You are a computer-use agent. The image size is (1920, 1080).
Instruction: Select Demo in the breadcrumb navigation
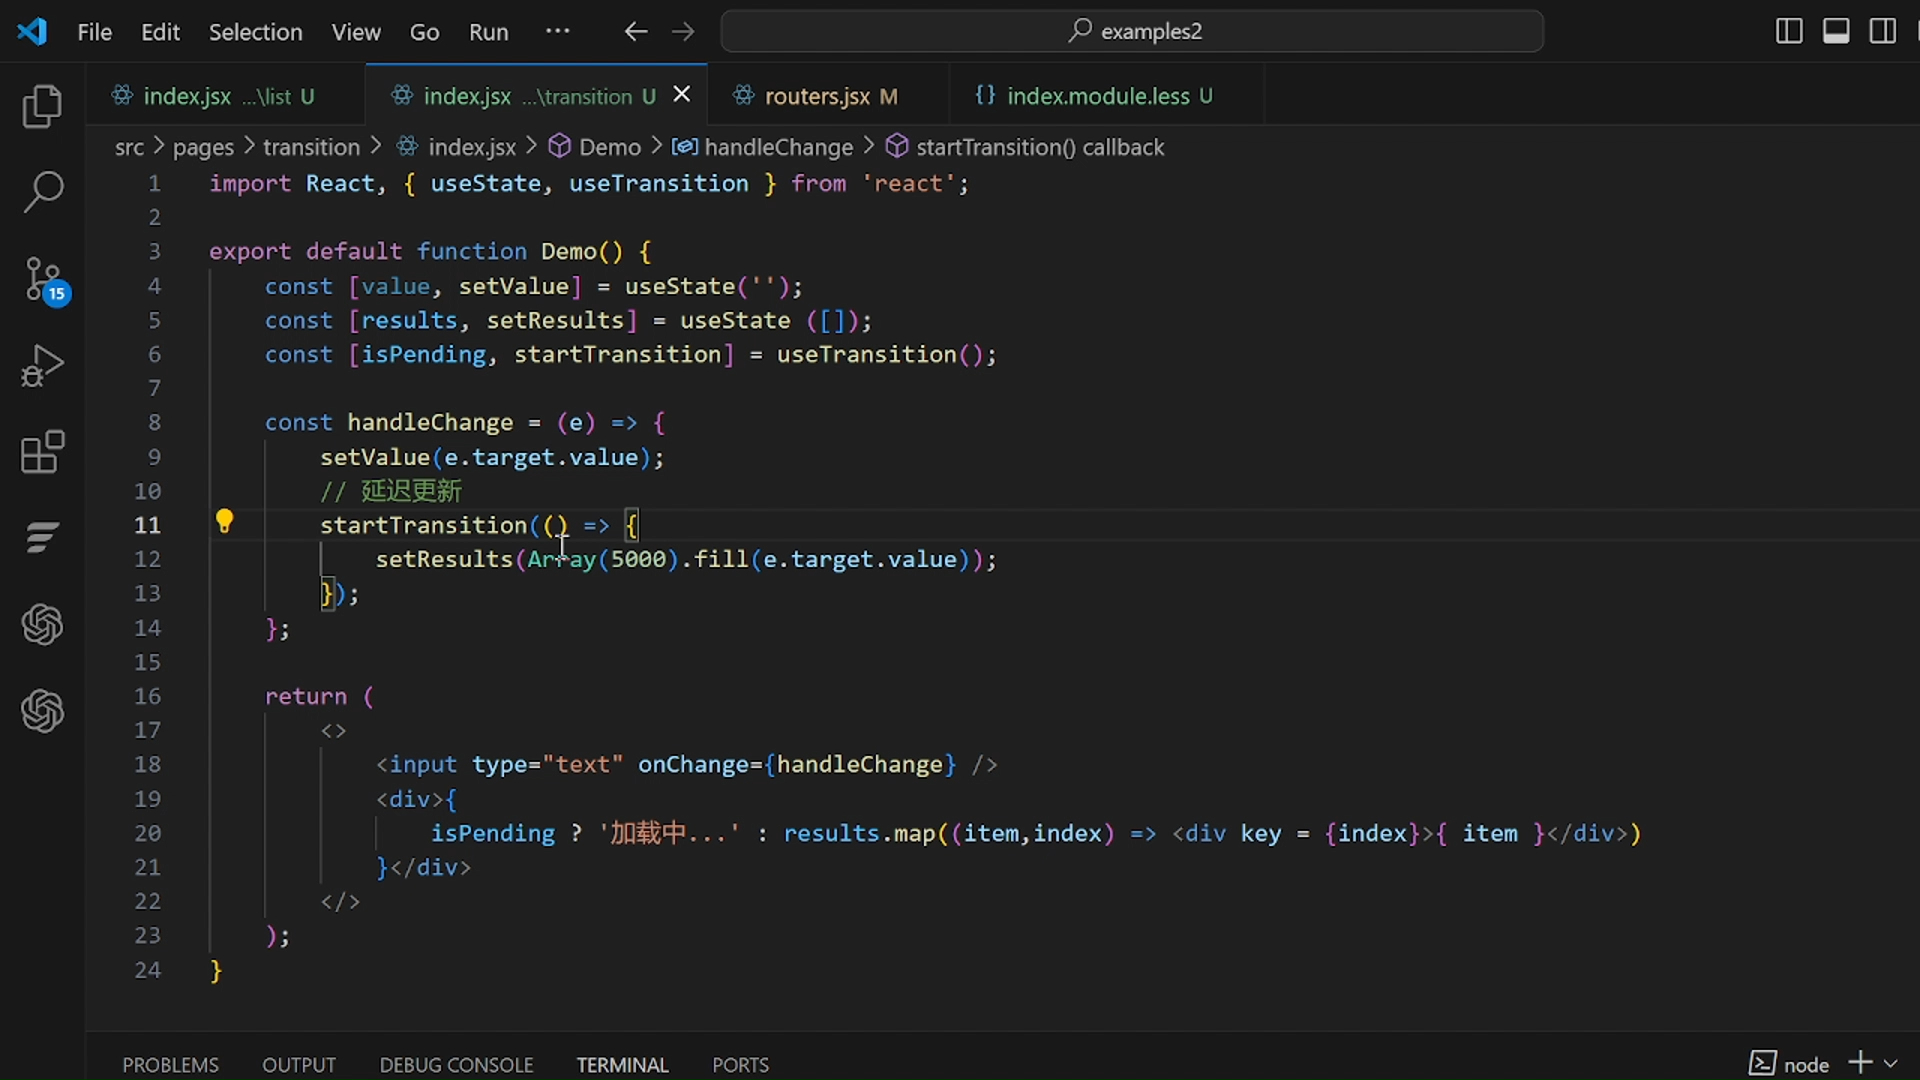pyautogui.click(x=609, y=146)
